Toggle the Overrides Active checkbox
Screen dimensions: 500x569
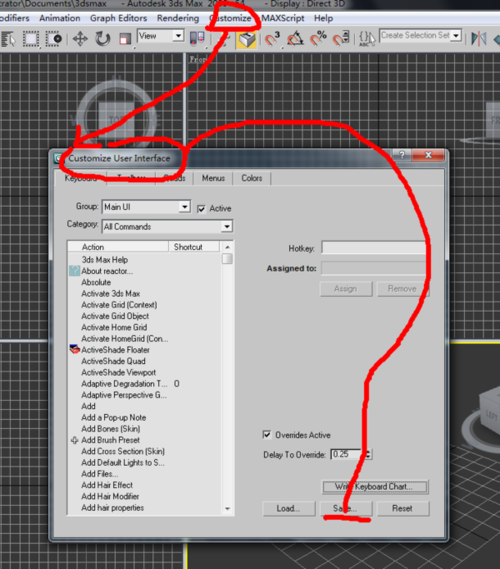(x=267, y=434)
